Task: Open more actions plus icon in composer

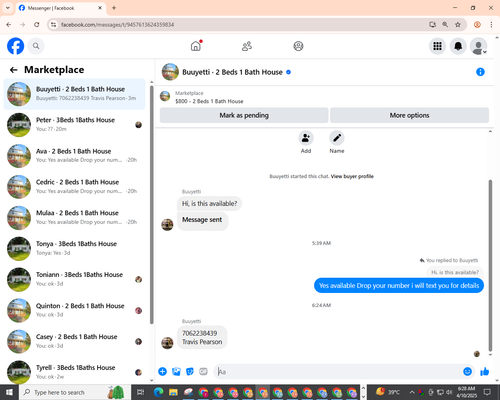Action: (163, 371)
